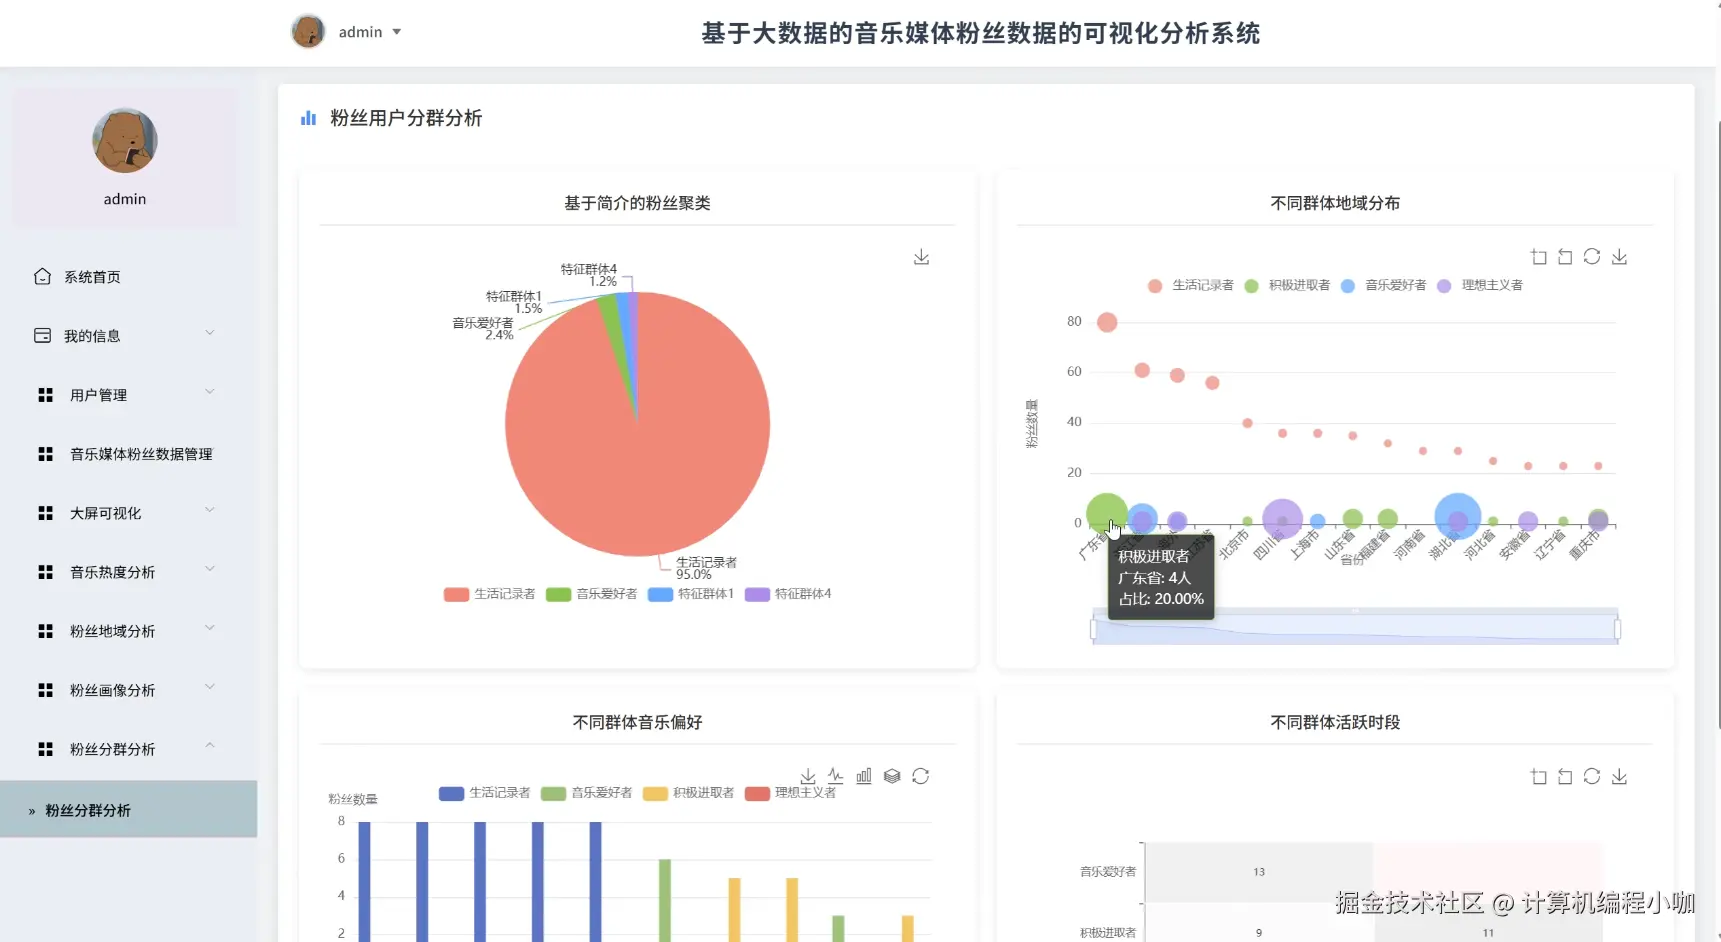Screen dimensions: 1721x942
Task: Collapse the 粉丝分群分析 parent menu chevron
Action: 210,746
